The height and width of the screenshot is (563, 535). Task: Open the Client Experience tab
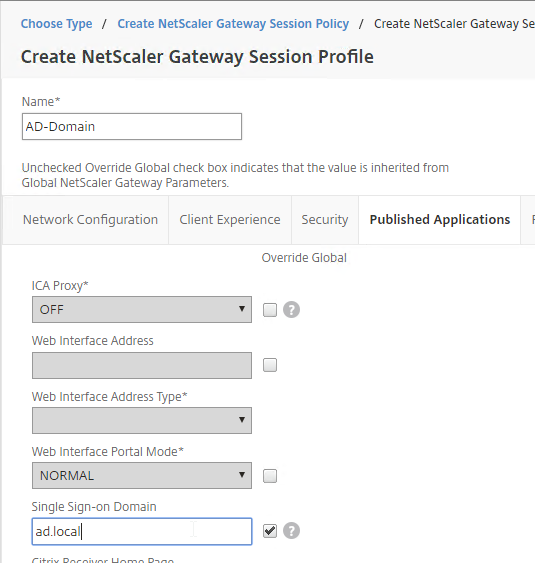230,220
